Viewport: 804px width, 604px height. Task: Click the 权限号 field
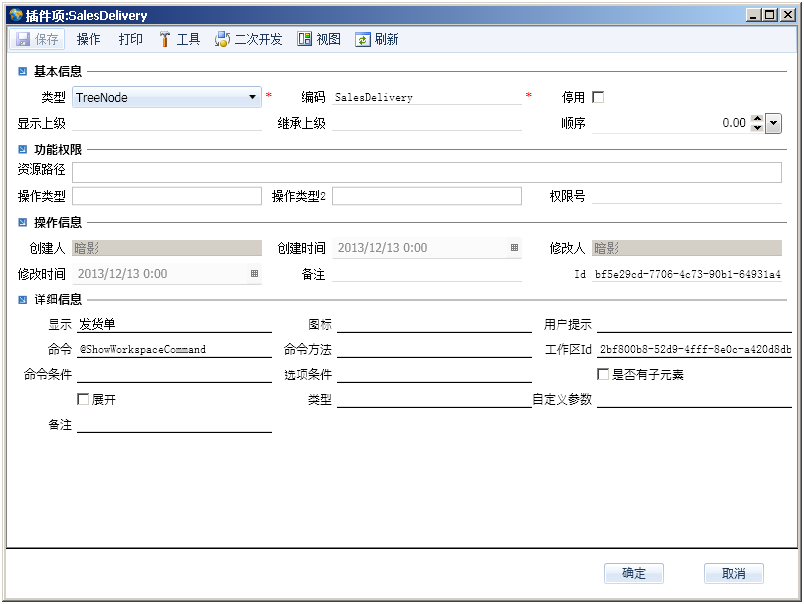pos(687,196)
